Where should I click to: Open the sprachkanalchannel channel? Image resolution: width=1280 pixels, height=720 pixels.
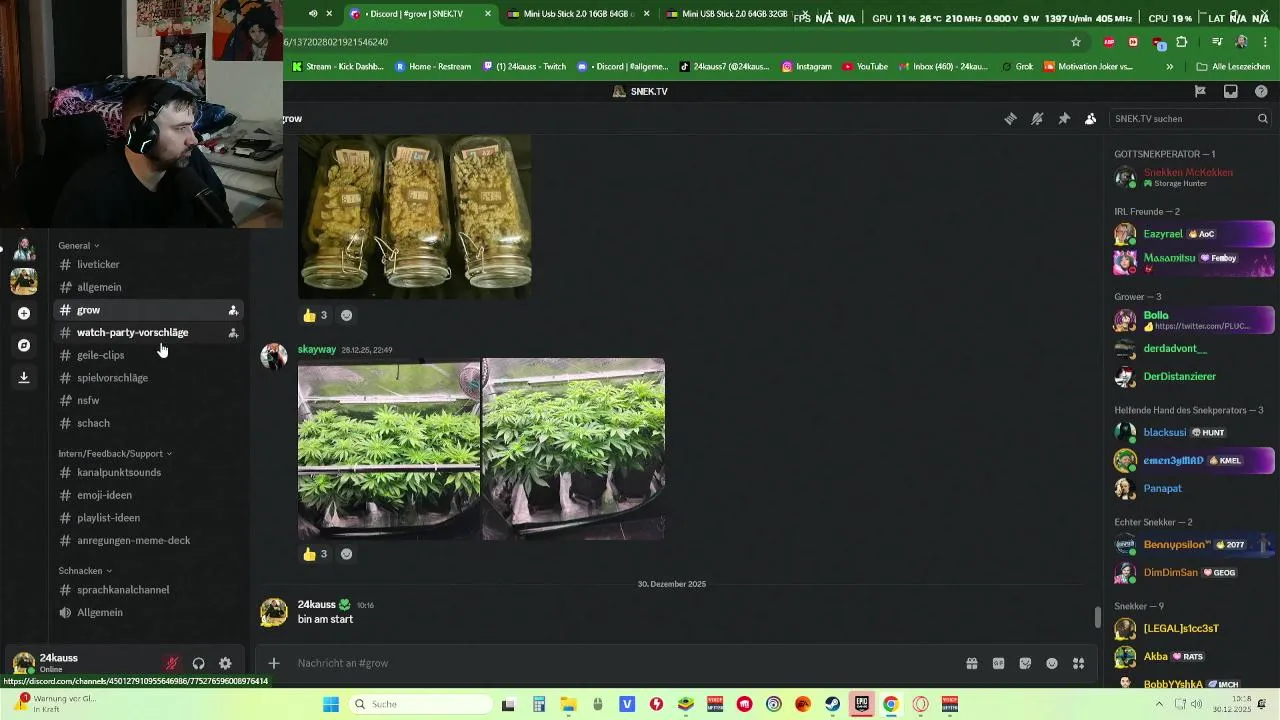(148, 590)
